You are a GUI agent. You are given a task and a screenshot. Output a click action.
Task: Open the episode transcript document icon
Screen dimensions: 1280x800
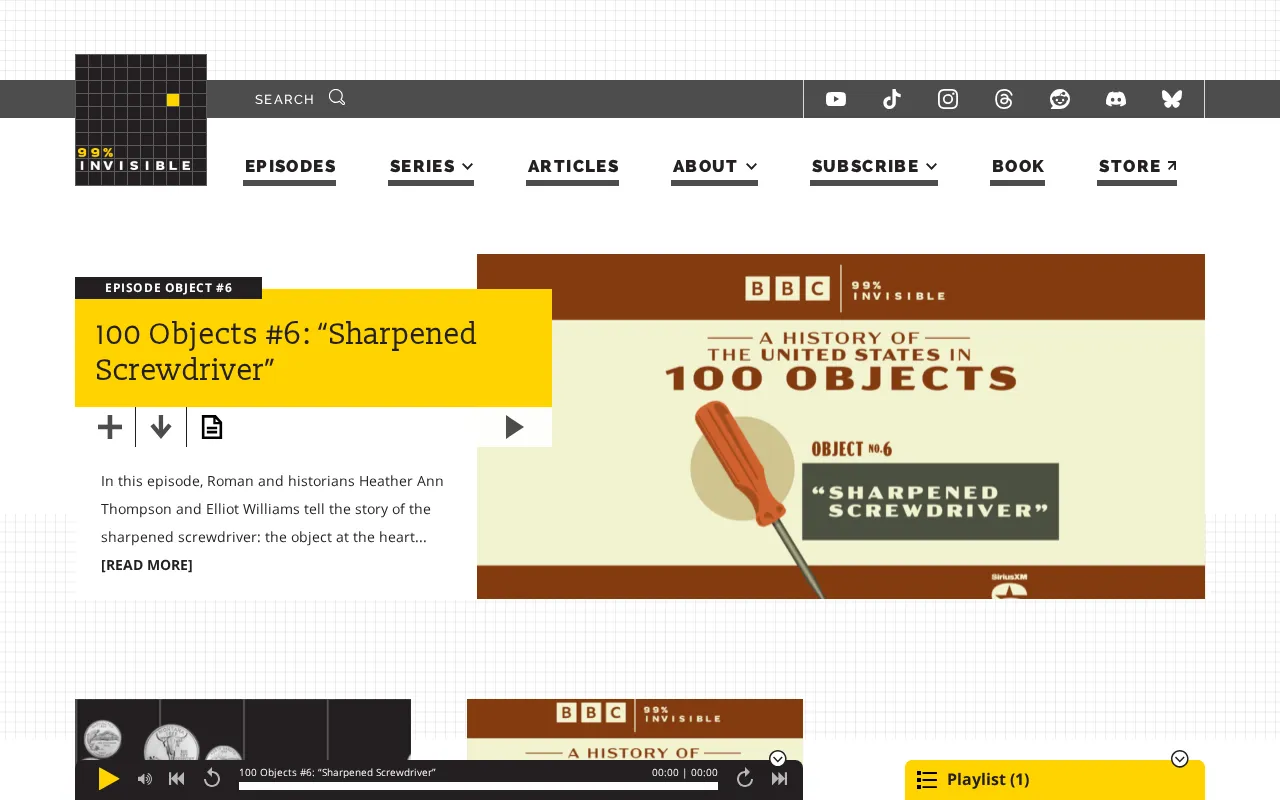pyautogui.click(x=212, y=427)
